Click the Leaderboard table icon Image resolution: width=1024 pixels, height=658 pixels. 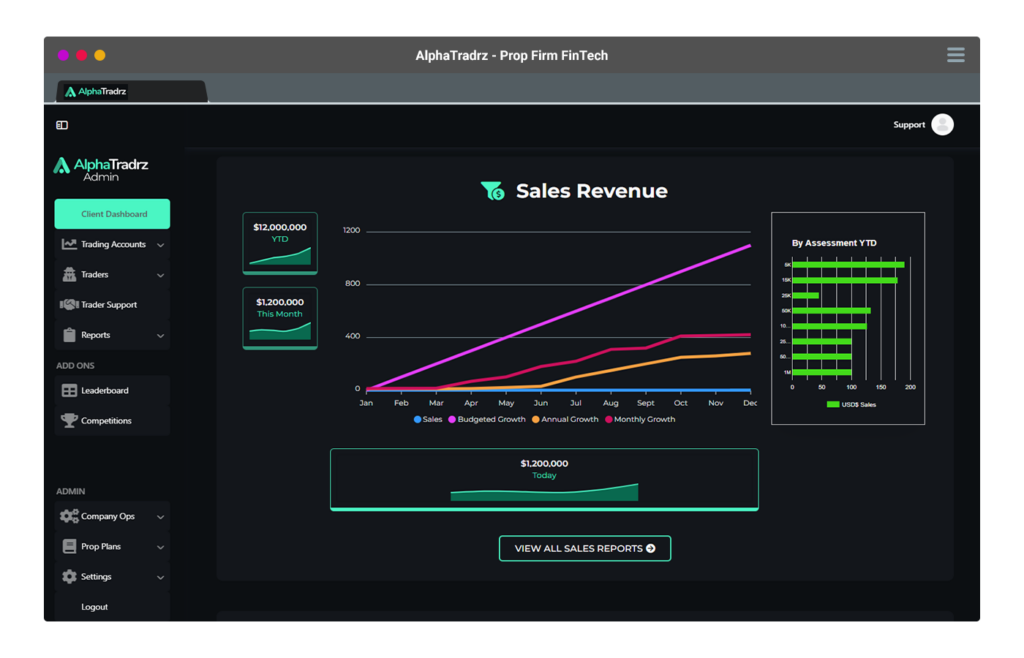coord(69,391)
